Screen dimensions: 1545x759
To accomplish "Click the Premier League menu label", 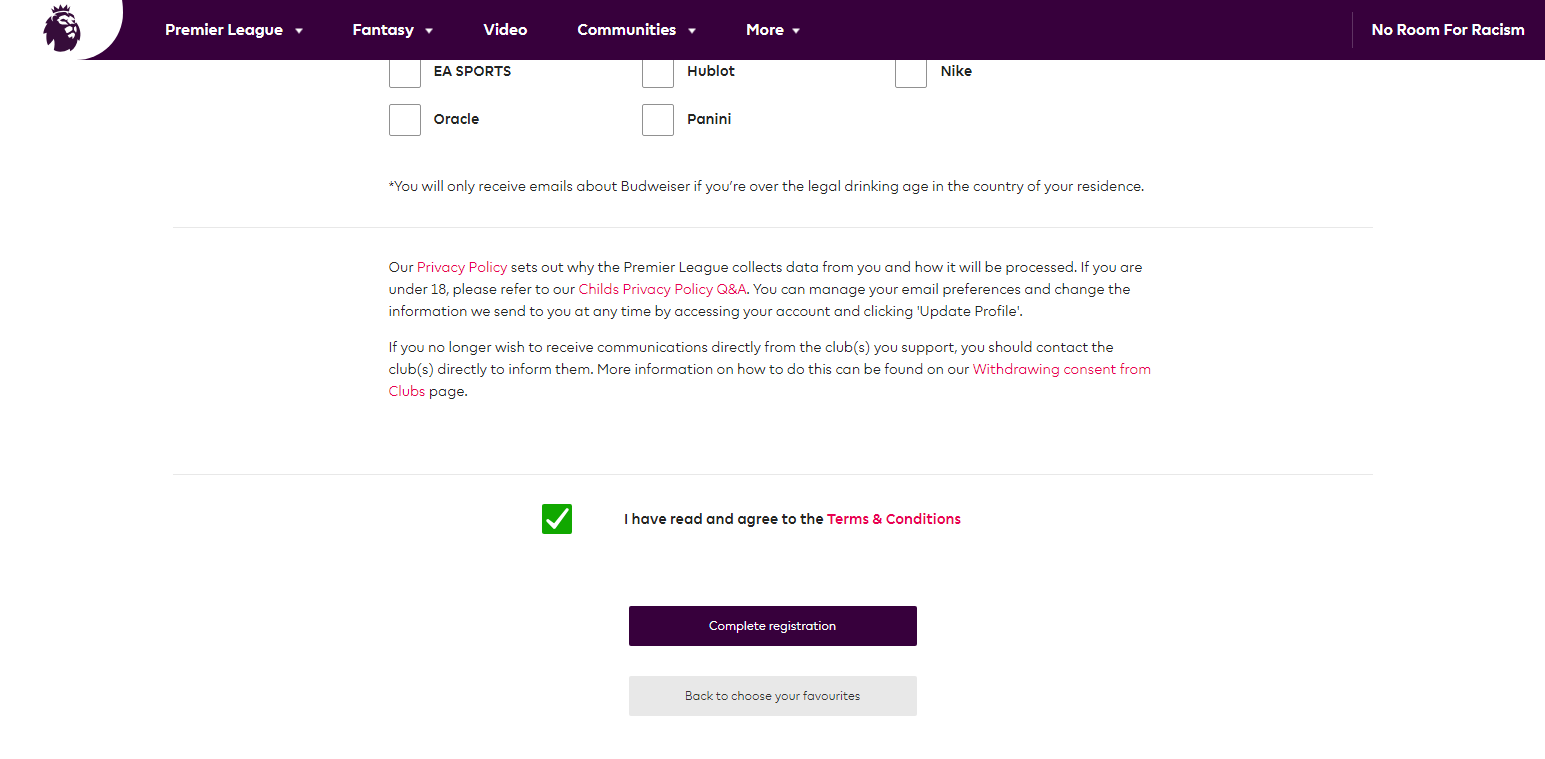I will pyautogui.click(x=224, y=30).
